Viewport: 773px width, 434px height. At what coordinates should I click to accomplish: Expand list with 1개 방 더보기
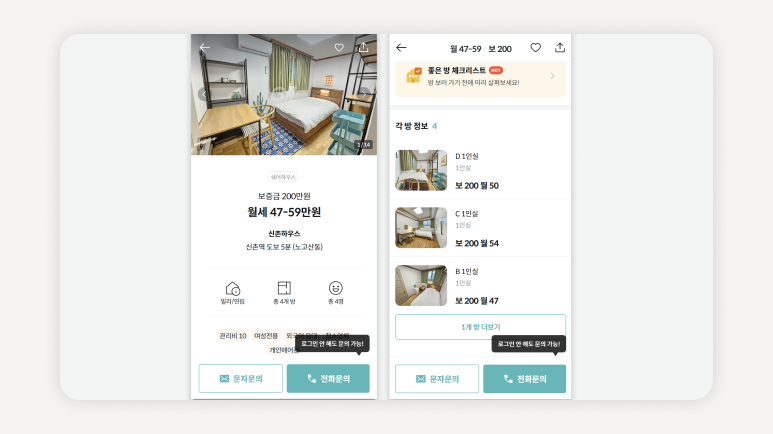click(x=481, y=327)
